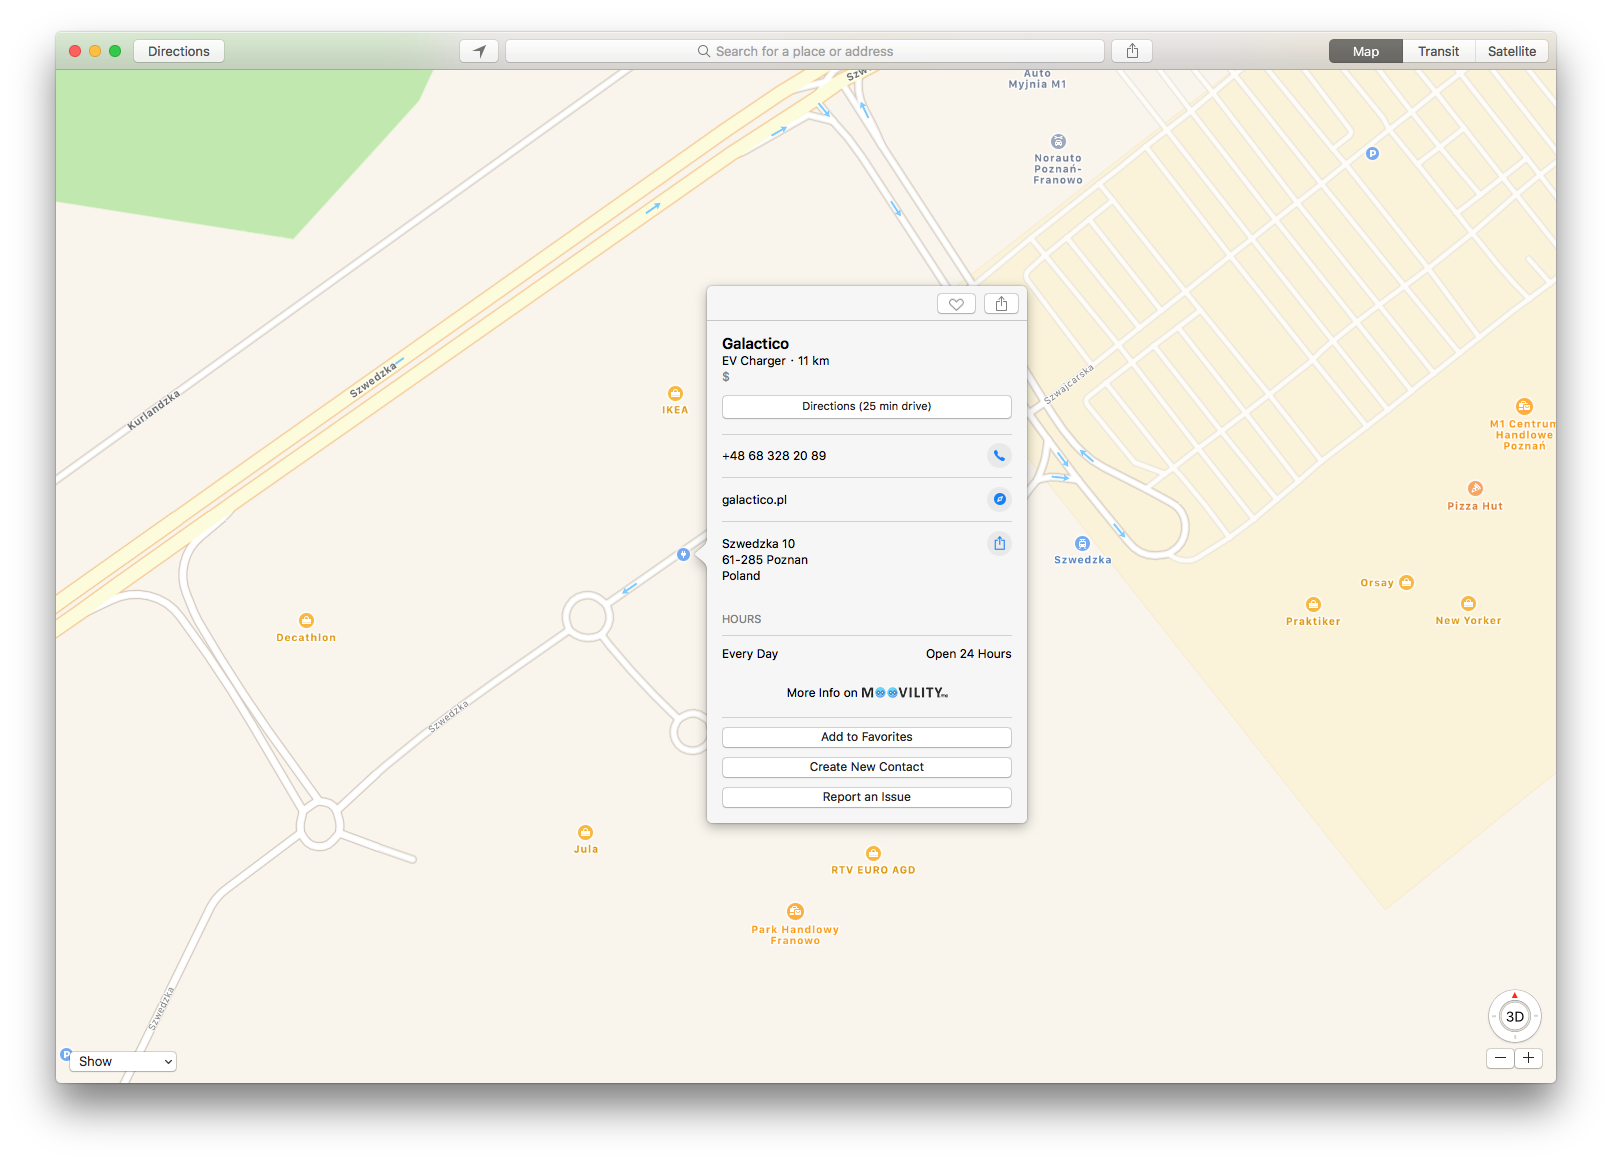The width and height of the screenshot is (1612, 1163).
Task: Select the M1 Centrum Handlowe pin
Action: point(1524,407)
